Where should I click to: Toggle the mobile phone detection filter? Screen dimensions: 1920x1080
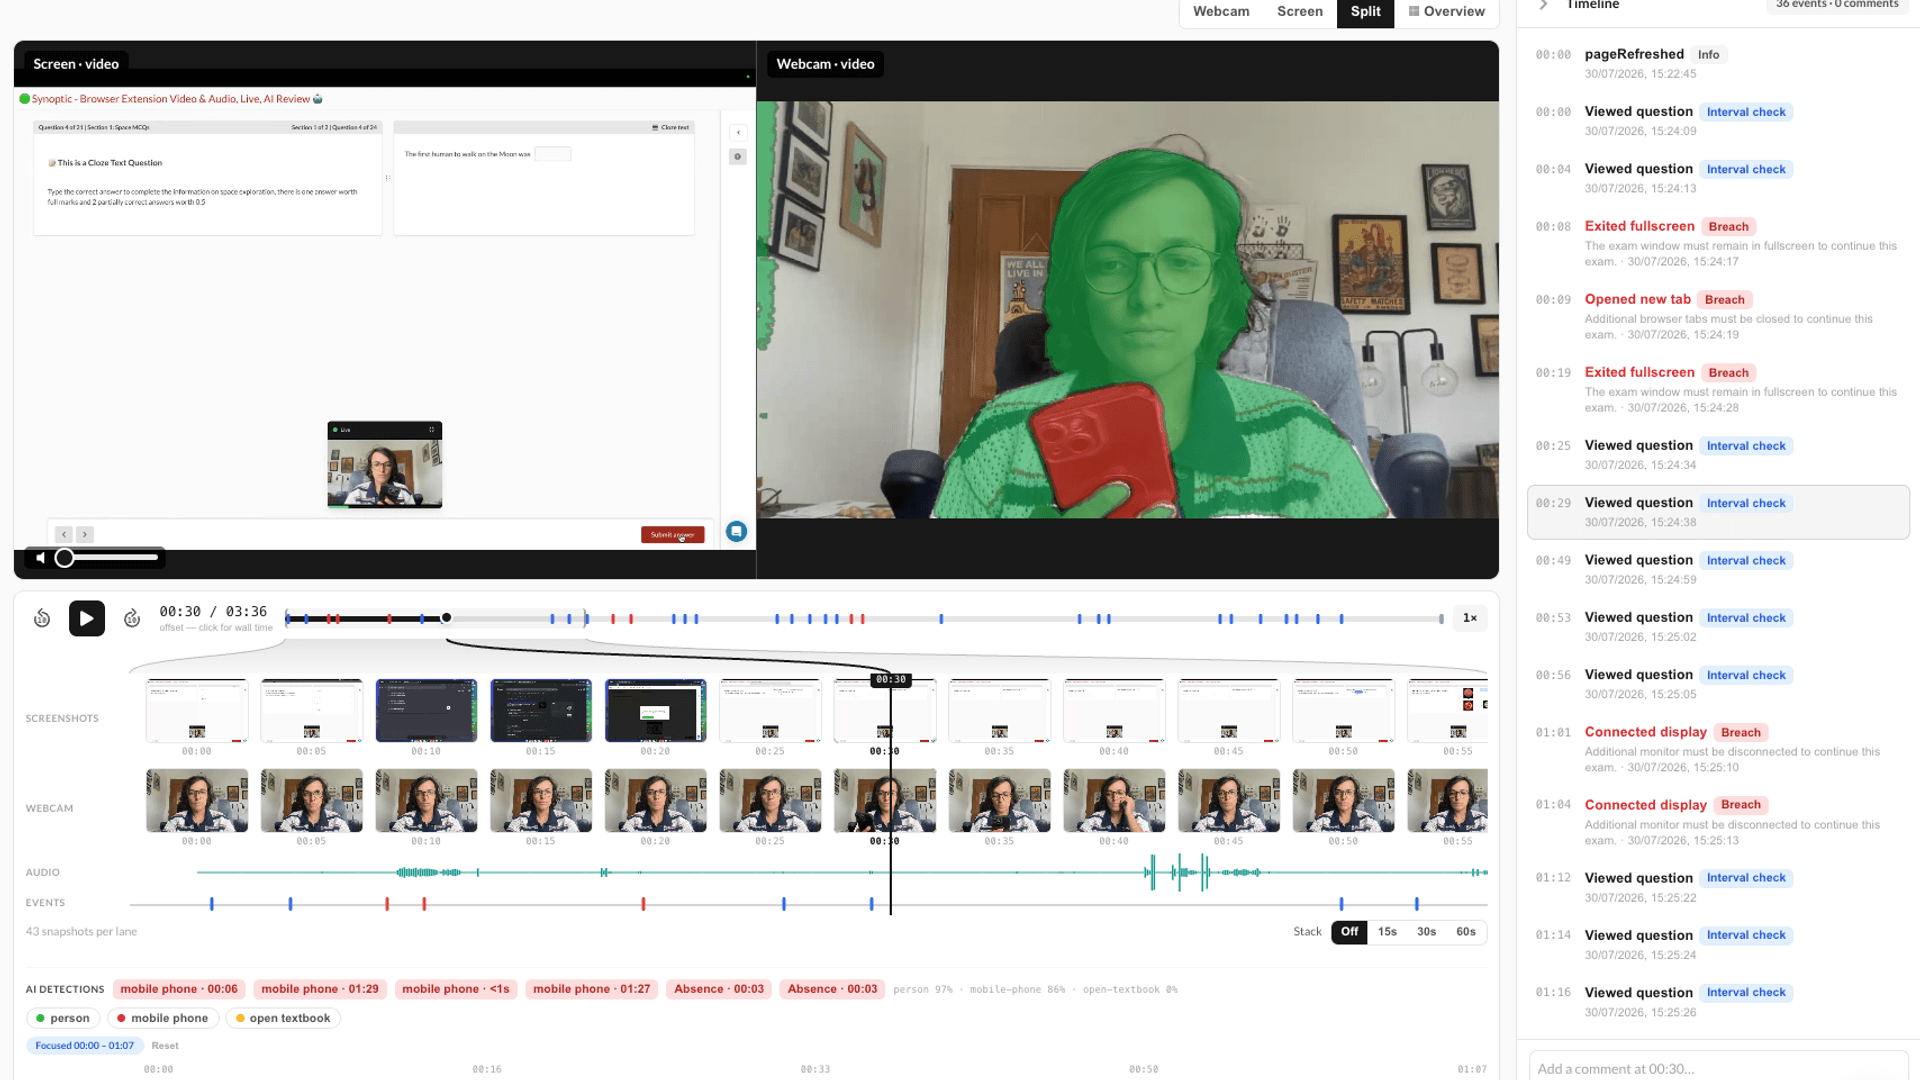[x=162, y=1018]
